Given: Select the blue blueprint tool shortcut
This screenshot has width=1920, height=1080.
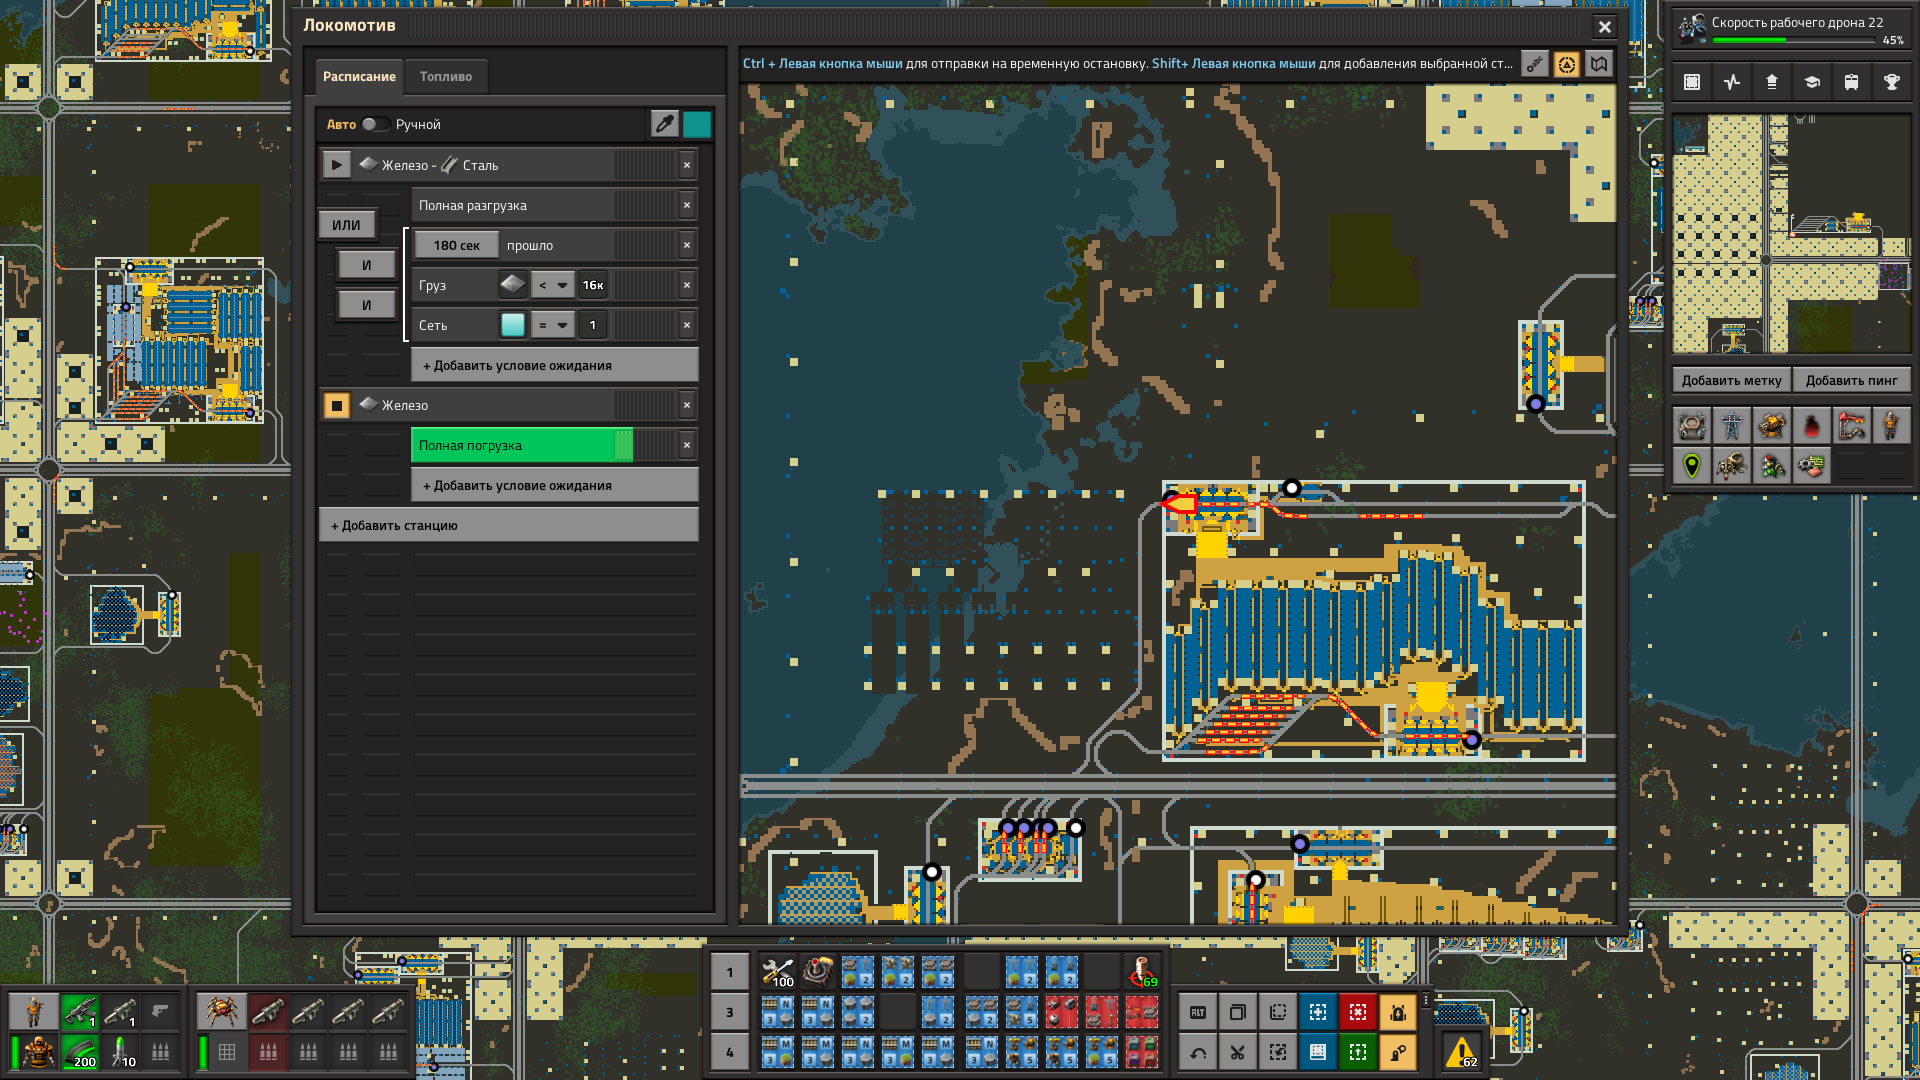Looking at the screenshot, I should pos(1318,1013).
